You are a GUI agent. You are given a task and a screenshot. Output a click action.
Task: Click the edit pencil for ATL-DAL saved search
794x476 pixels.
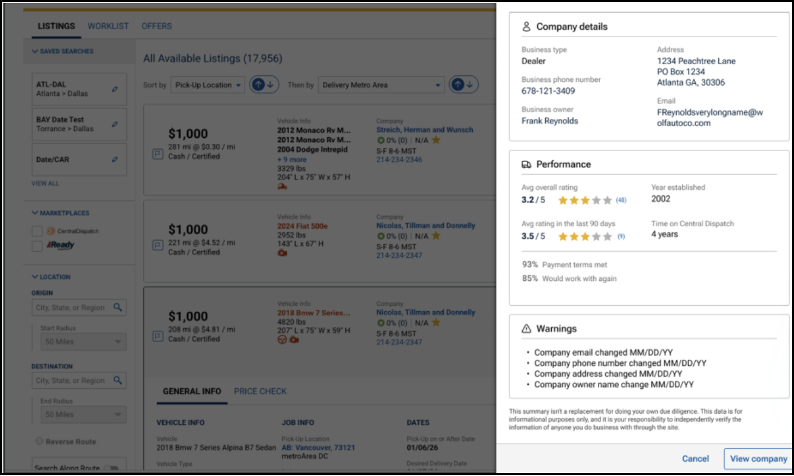click(x=115, y=90)
